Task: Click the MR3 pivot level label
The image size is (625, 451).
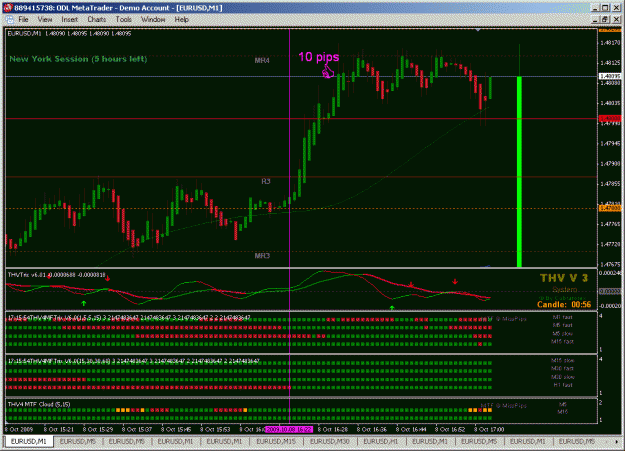Action: (x=262, y=256)
